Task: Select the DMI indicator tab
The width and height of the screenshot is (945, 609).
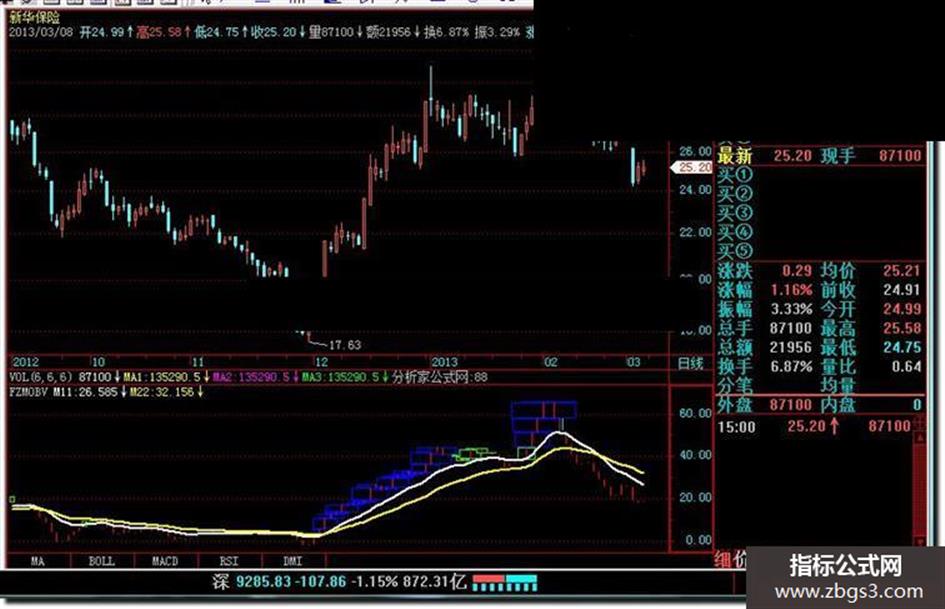Action: [292, 561]
